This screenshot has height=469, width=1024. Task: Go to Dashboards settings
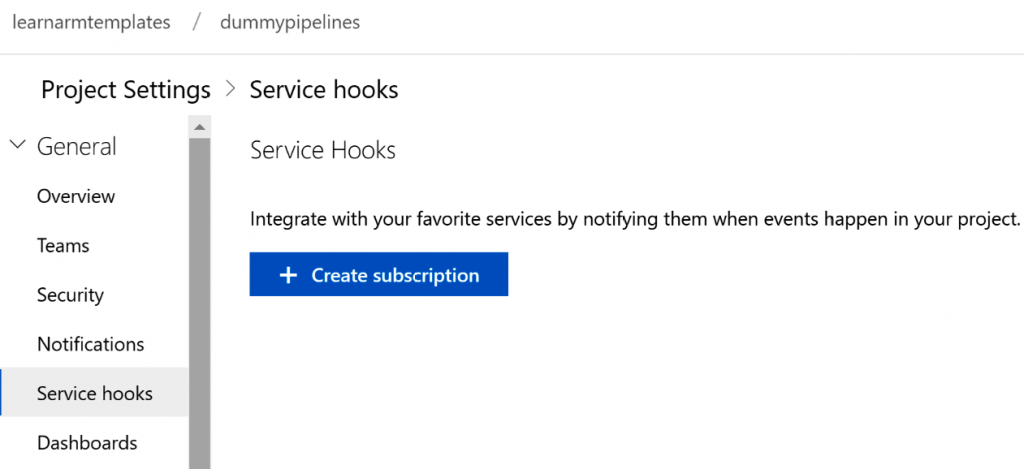tap(87, 442)
